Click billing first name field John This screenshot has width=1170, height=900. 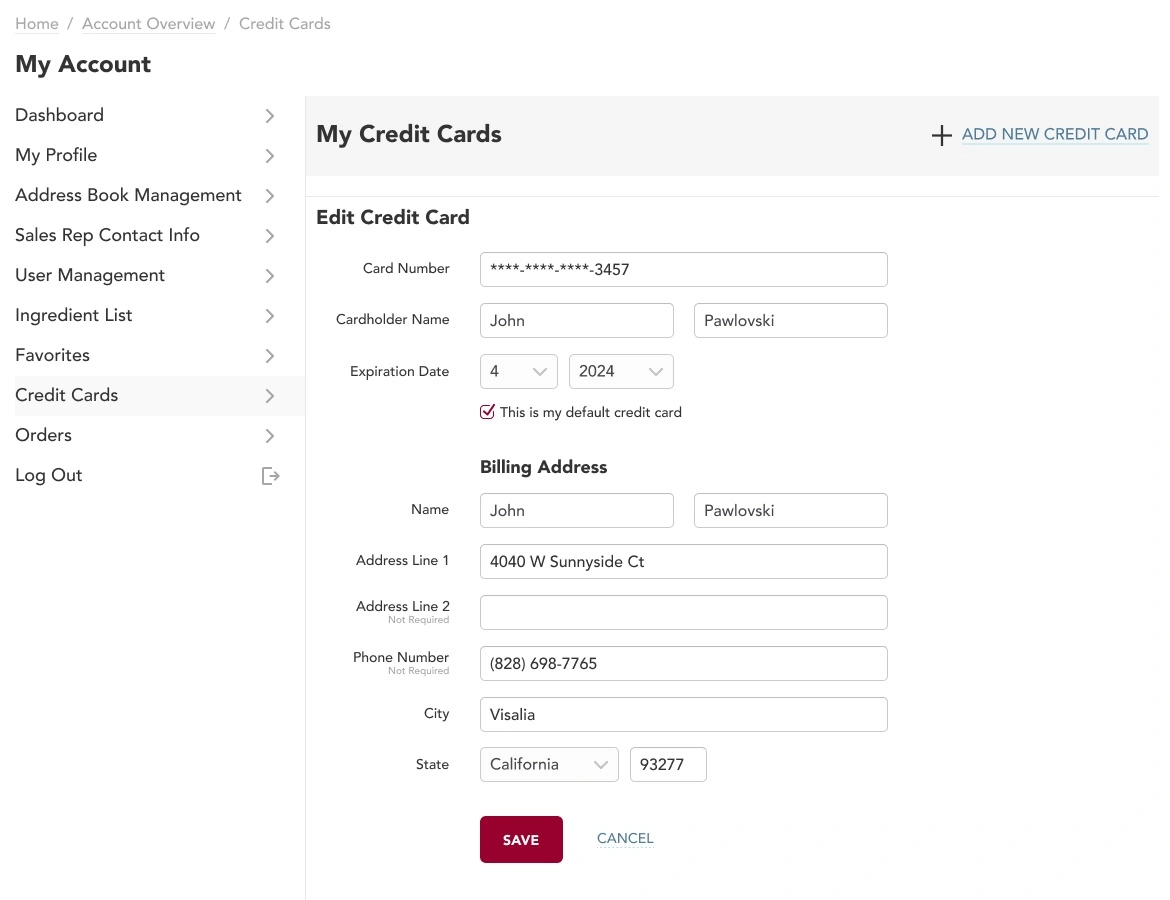pos(577,510)
